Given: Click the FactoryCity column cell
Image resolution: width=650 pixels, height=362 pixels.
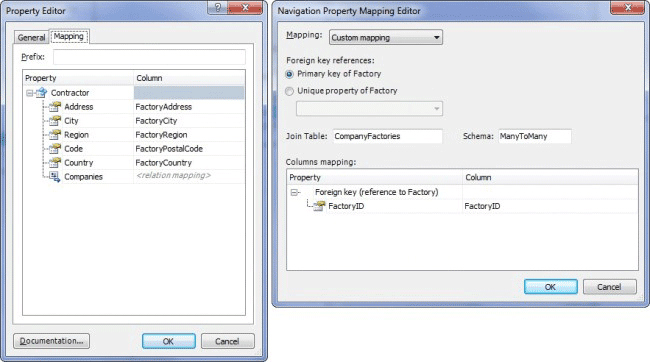Looking at the screenshot, I should pyautogui.click(x=189, y=121).
